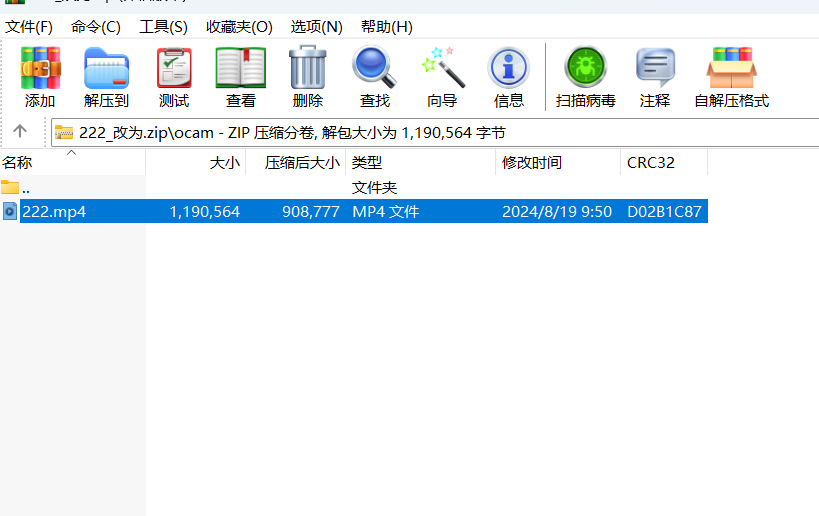Click the archive path address field
The width and height of the screenshot is (819, 516).
click(x=435, y=133)
